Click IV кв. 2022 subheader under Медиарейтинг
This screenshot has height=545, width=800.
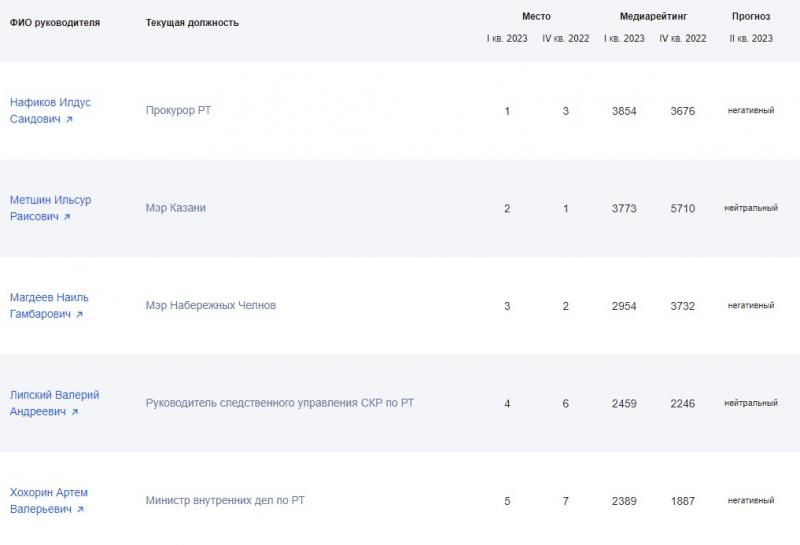tap(683, 38)
